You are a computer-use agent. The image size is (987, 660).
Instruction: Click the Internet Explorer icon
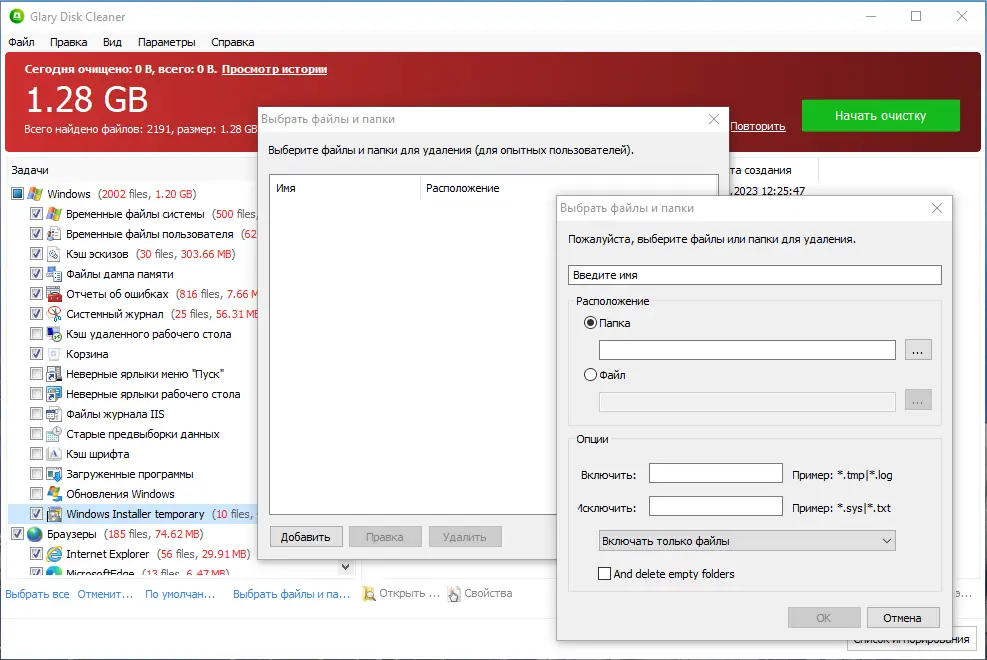coord(54,554)
